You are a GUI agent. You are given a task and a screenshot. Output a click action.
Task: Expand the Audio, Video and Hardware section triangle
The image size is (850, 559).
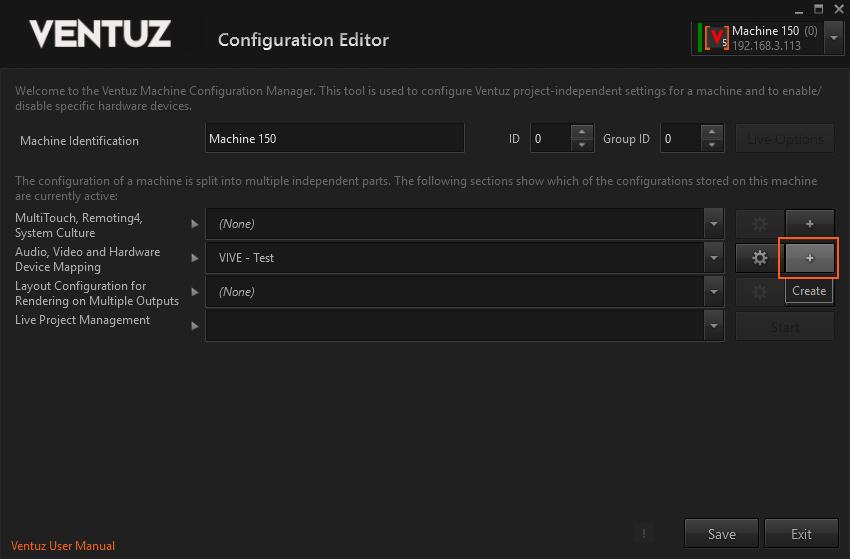195,258
